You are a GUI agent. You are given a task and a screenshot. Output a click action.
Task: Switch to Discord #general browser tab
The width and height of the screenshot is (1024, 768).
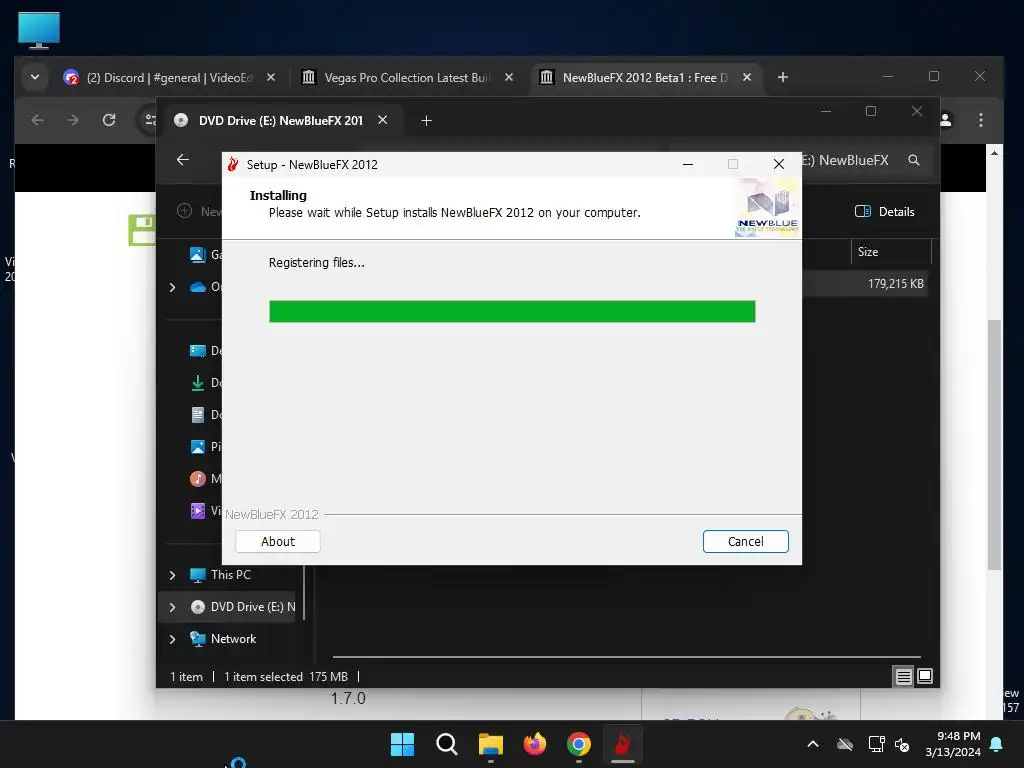[168, 78]
